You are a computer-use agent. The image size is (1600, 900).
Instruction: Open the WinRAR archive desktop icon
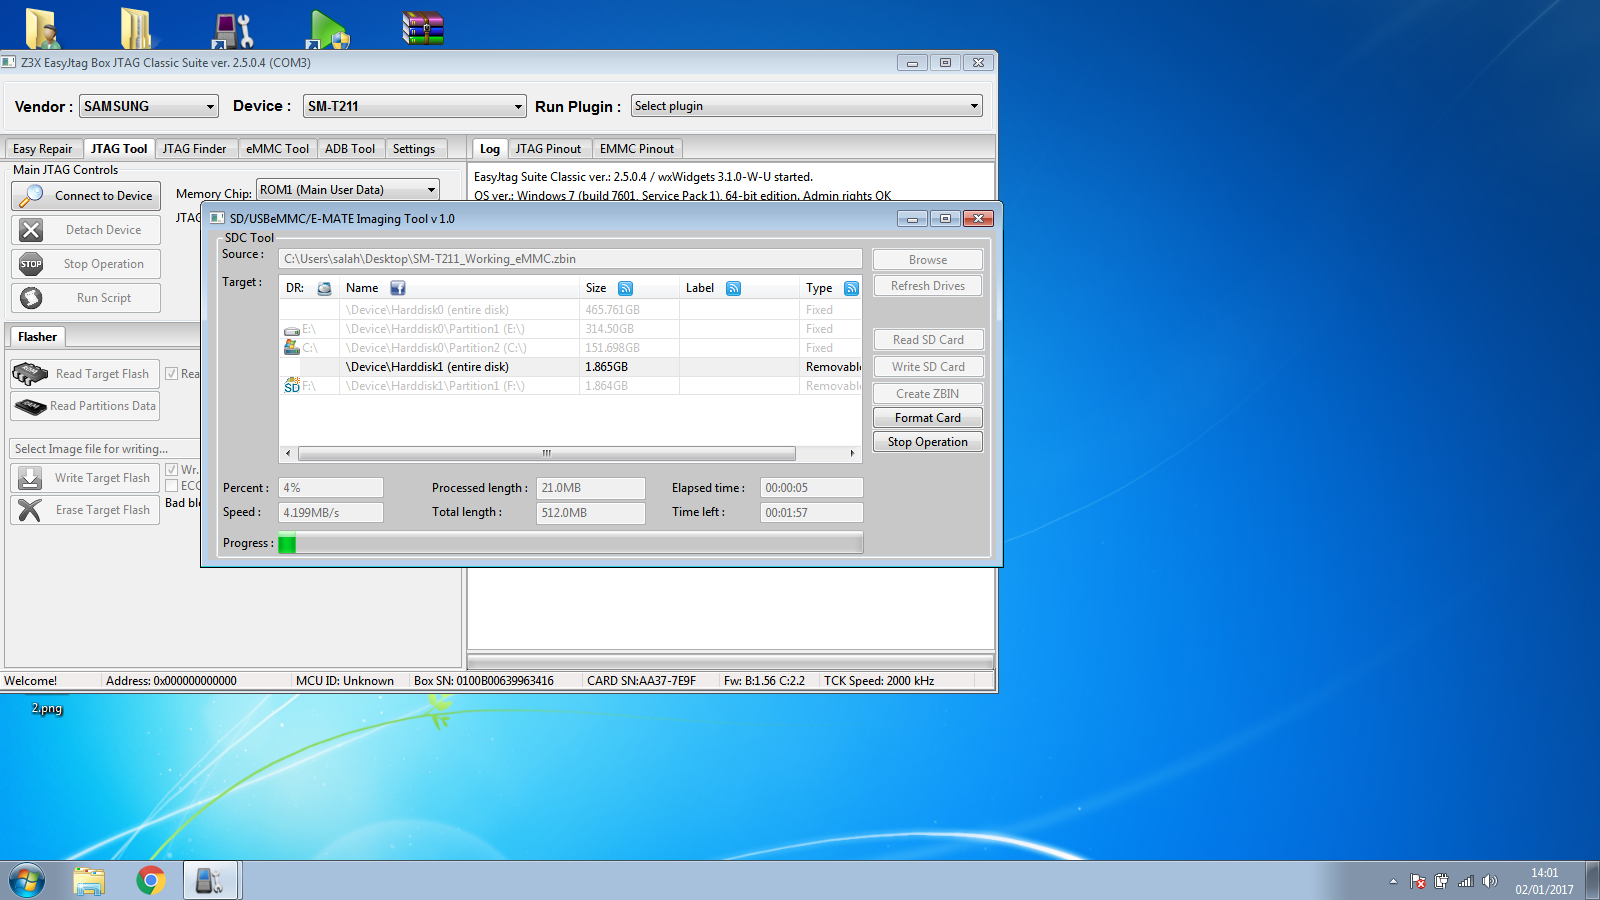click(x=423, y=28)
